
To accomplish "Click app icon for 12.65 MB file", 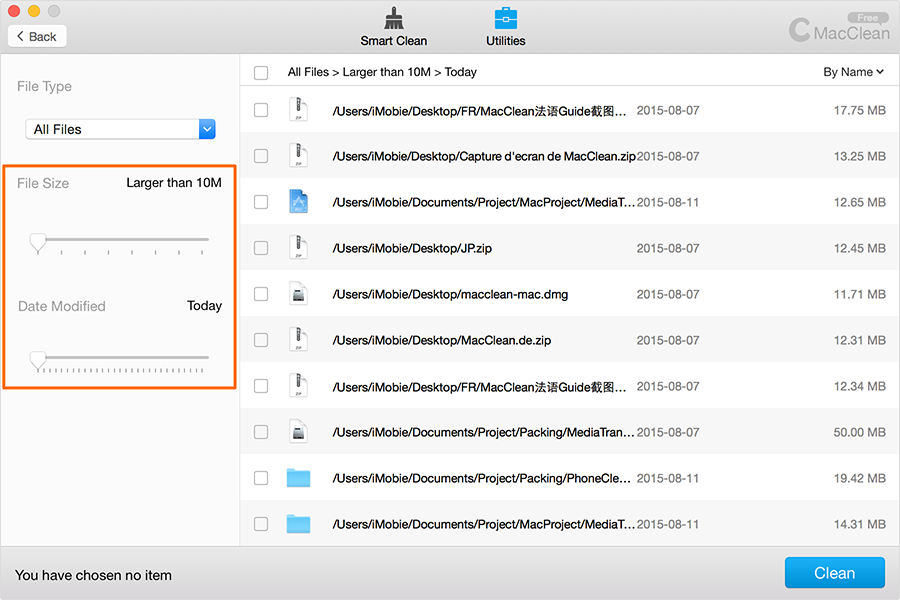I will [298, 202].
